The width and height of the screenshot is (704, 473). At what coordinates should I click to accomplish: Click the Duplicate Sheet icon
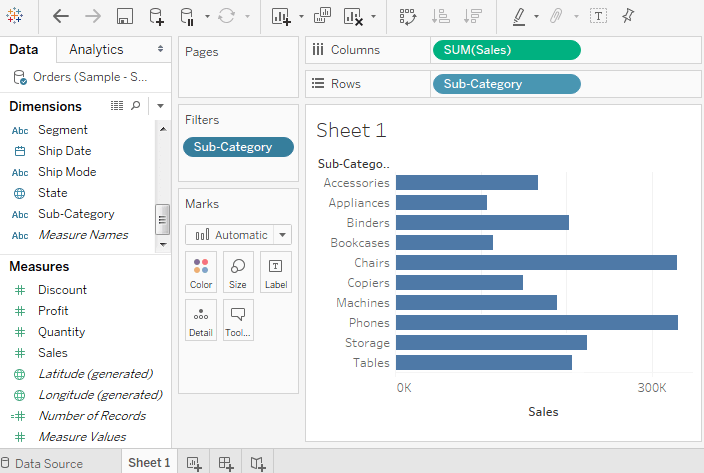pyautogui.click(x=322, y=16)
